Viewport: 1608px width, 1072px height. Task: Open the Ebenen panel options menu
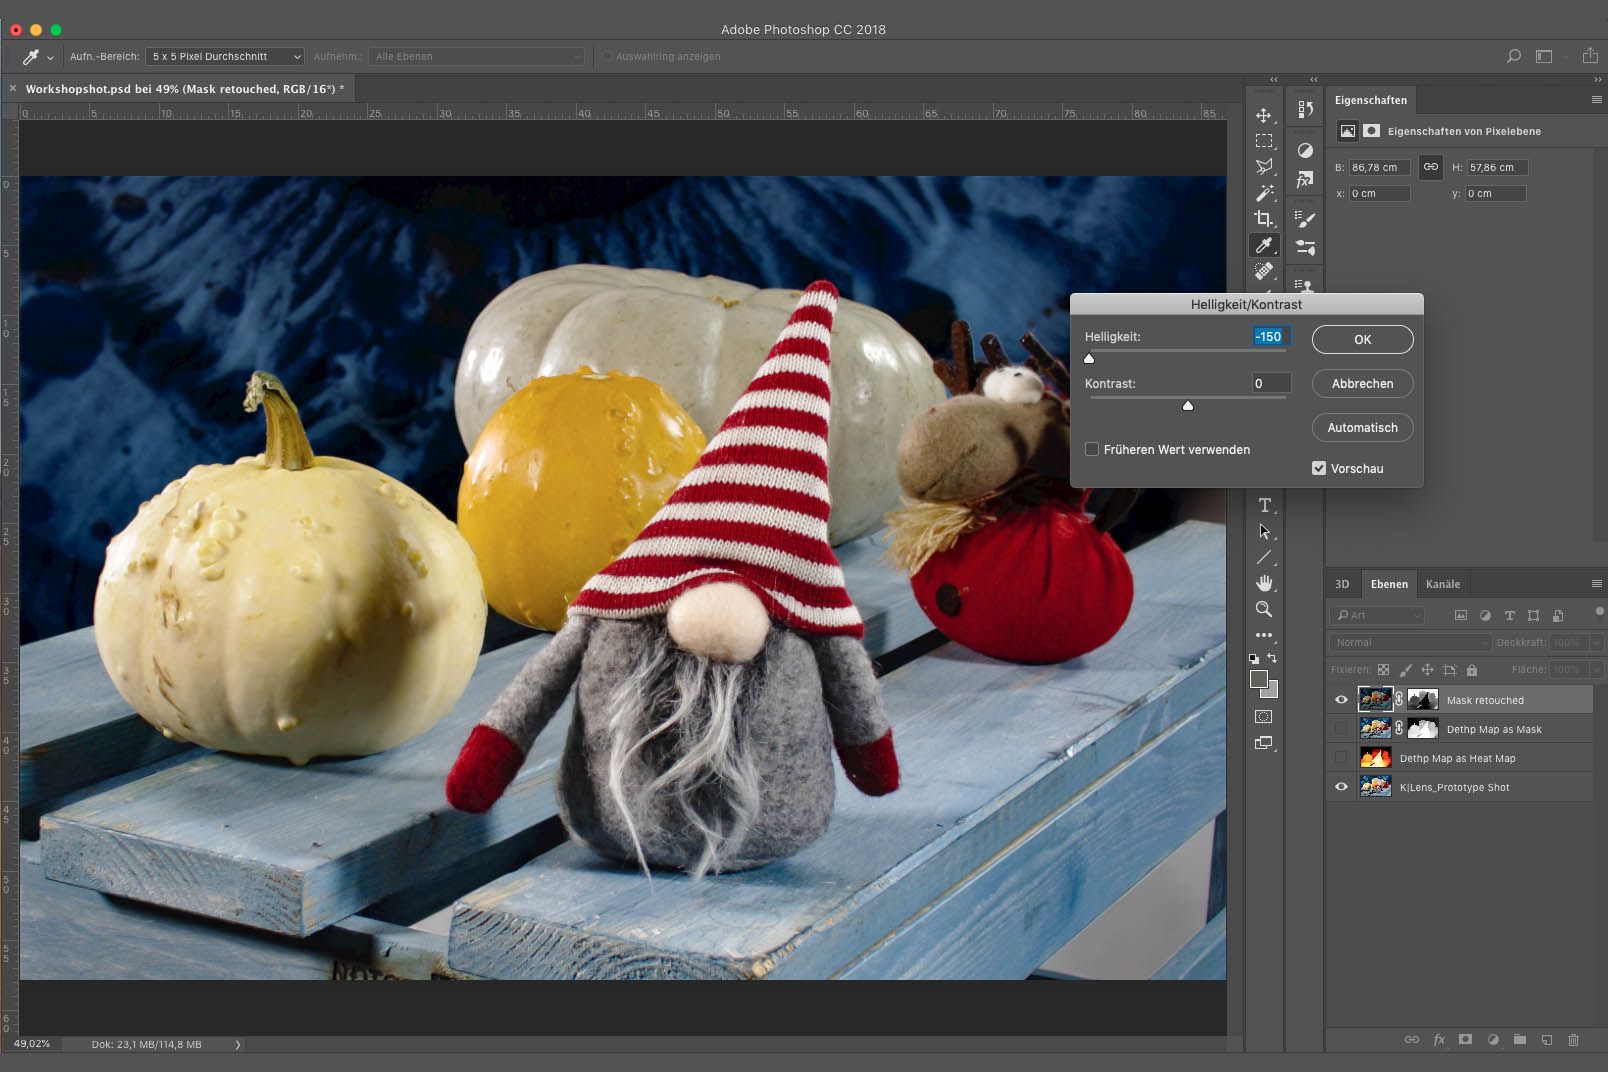(1596, 584)
